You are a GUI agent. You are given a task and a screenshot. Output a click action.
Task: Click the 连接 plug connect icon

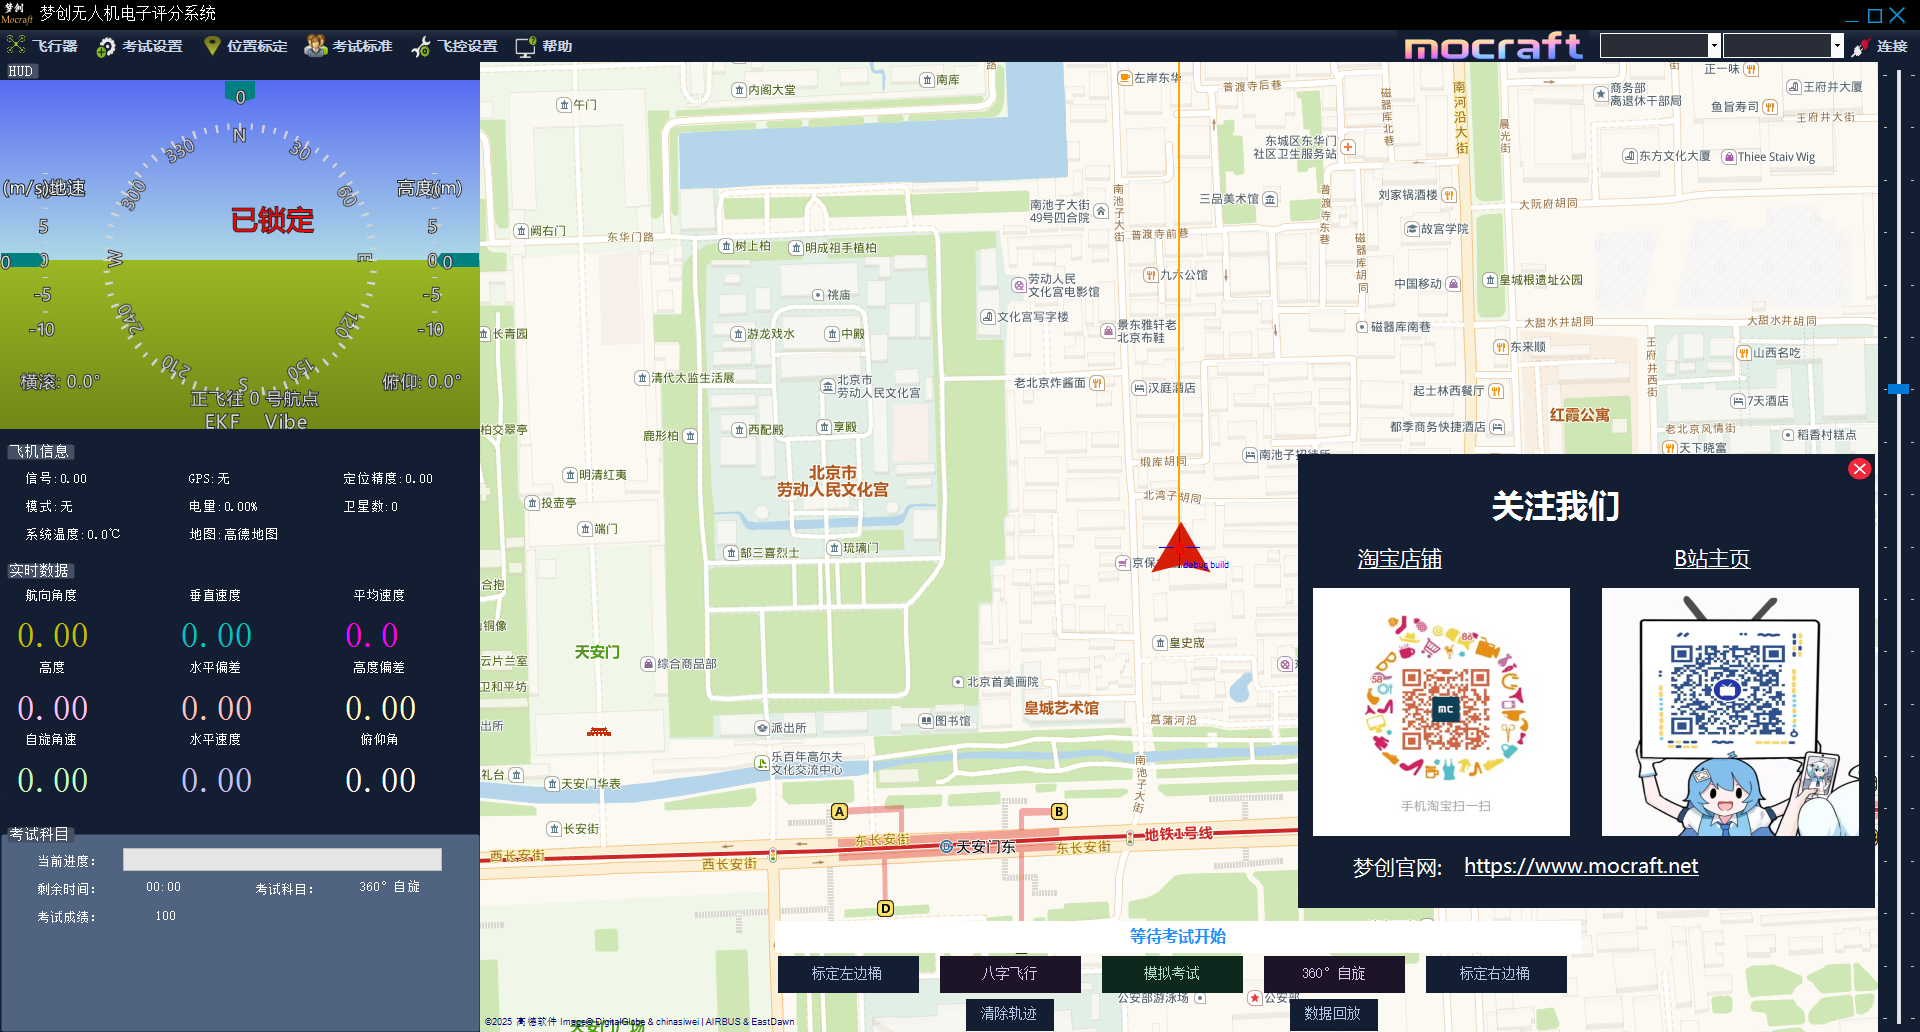[x=1860, y=46]
